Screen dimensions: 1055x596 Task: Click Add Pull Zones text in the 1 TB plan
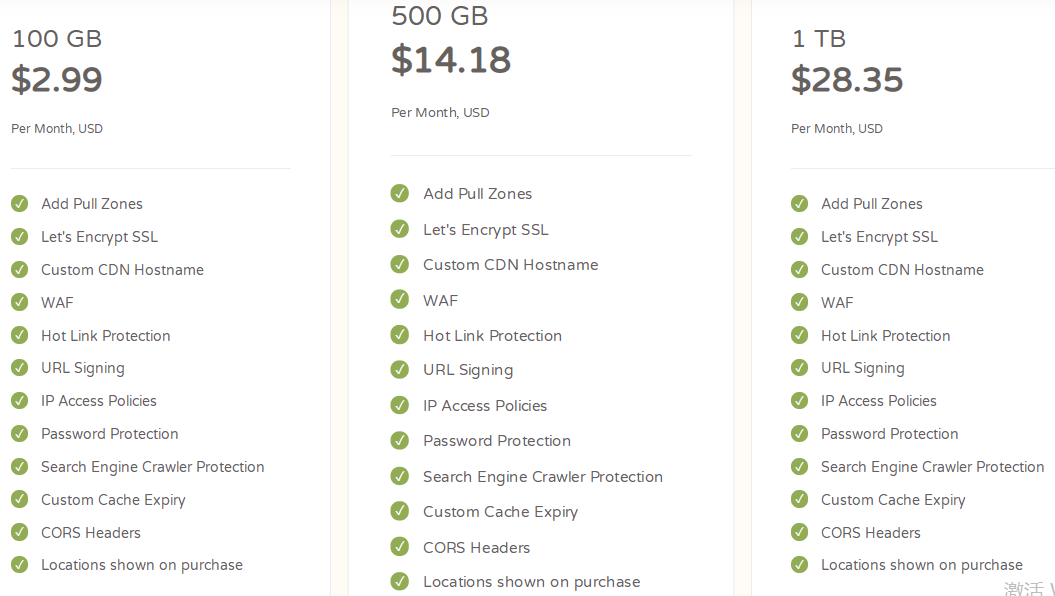pos(871,204)
